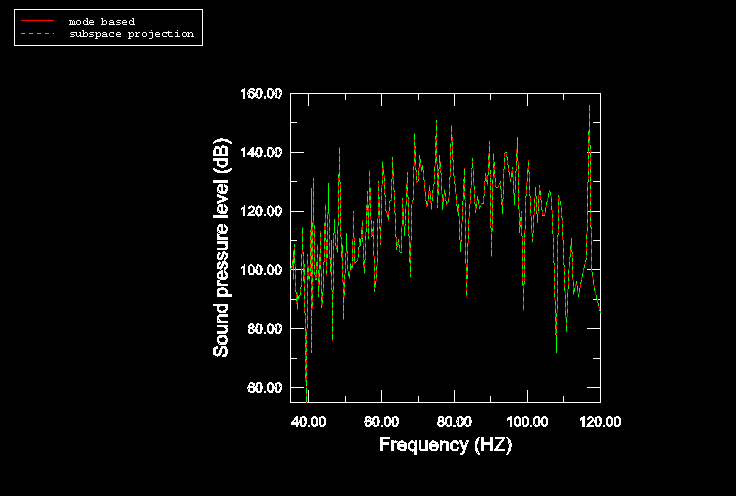Click the tallest curve peak near 117 Hz

coord(589,106)
